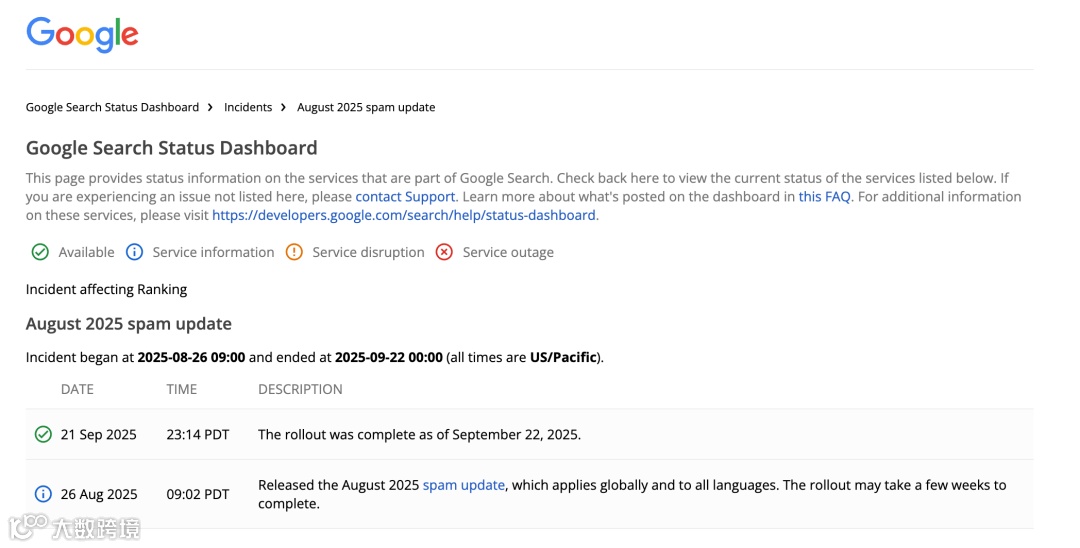
Task: Click the red Service outage icon
Action: pyautogui.click(x=444, y=252)
